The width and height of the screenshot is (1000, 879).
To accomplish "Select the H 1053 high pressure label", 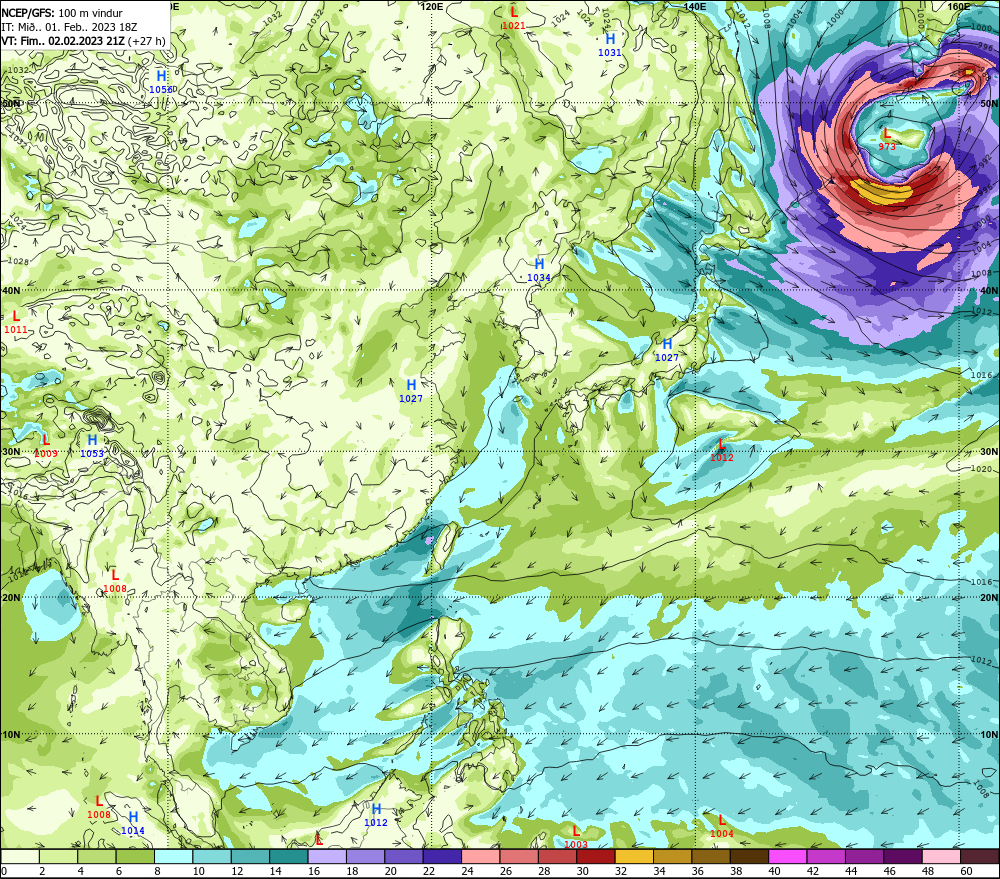I will click(92, 447).
